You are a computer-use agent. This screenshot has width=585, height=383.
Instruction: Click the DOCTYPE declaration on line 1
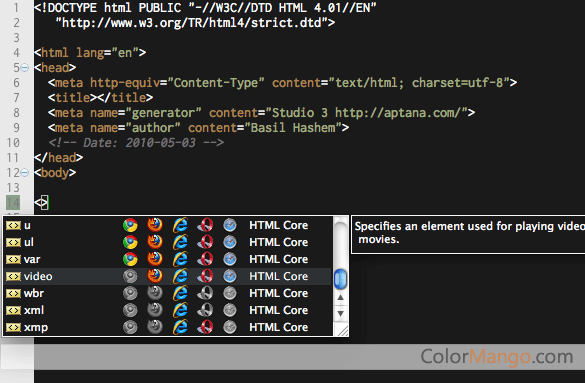point(205,7)
